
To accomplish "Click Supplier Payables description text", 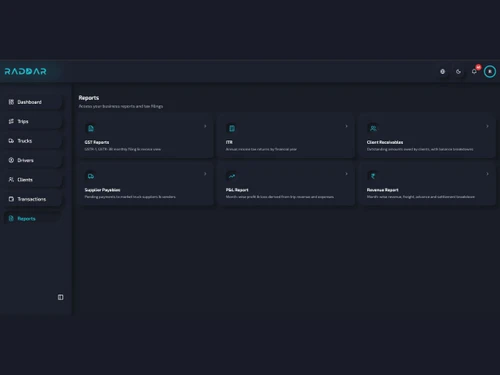I will [130, 197].
